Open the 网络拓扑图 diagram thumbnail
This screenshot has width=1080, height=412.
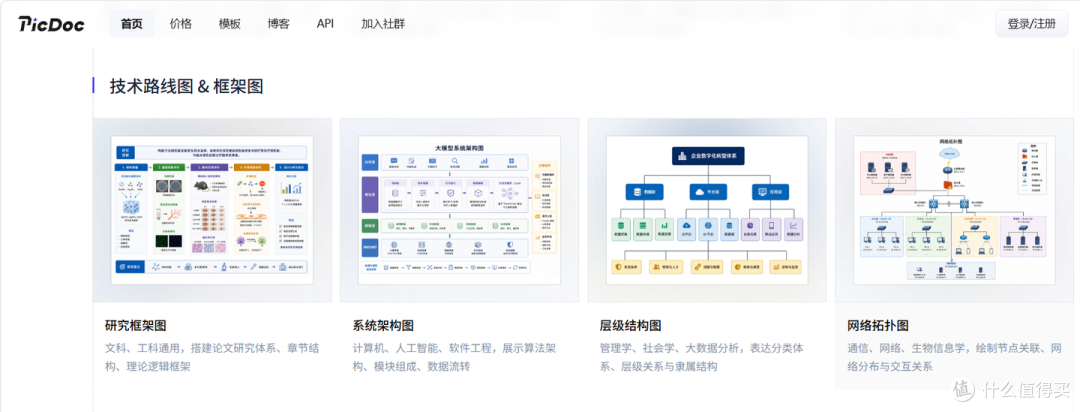click(954, 210)
